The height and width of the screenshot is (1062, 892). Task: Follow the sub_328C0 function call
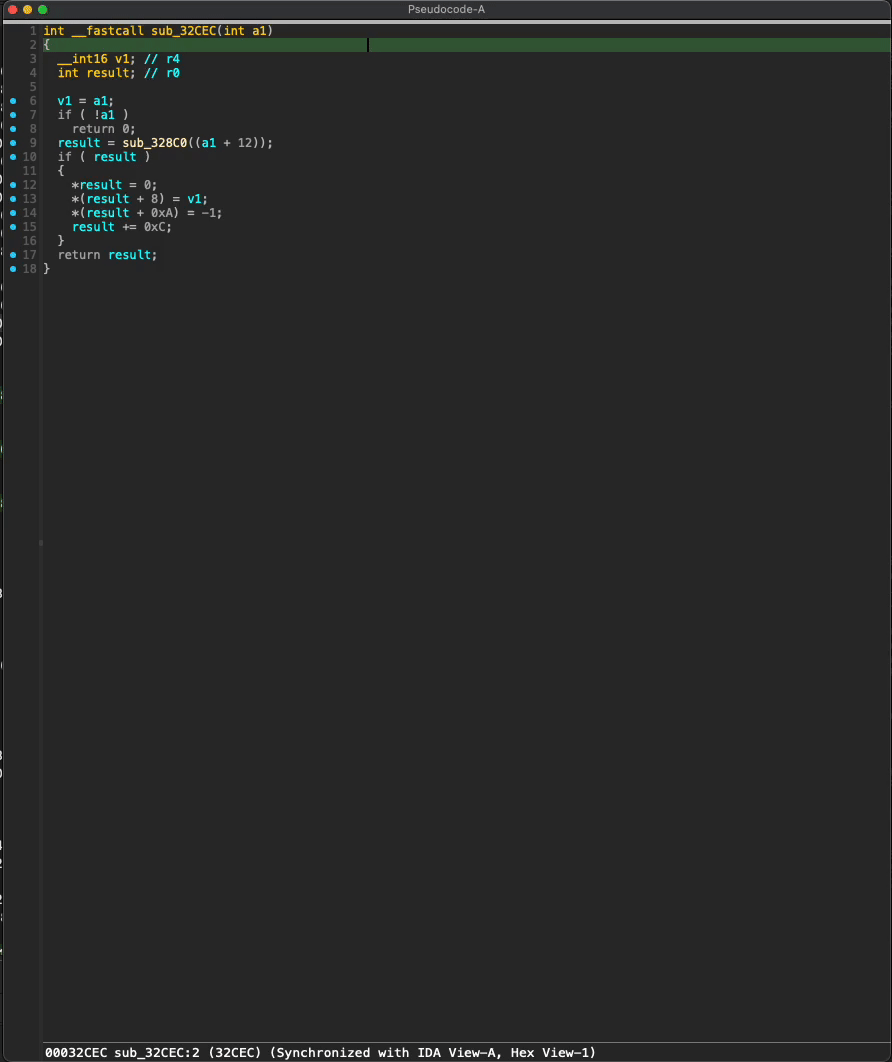tap(154, 143)
